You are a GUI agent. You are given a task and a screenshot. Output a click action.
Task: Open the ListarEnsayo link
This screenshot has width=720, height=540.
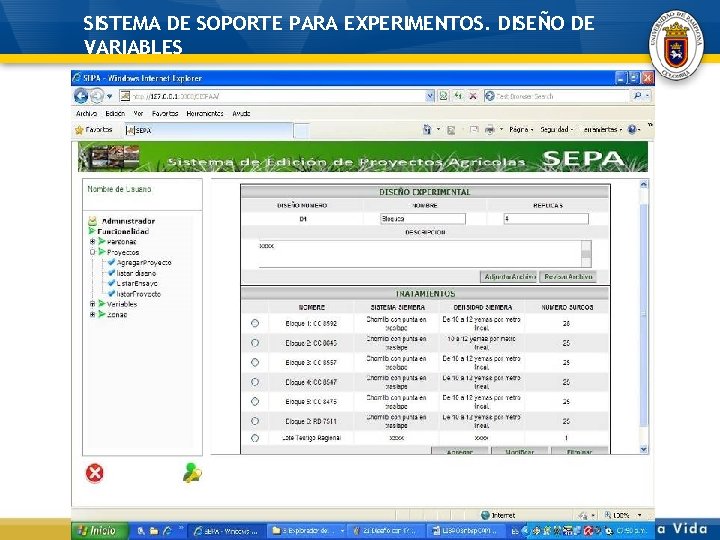click(137, 284)
